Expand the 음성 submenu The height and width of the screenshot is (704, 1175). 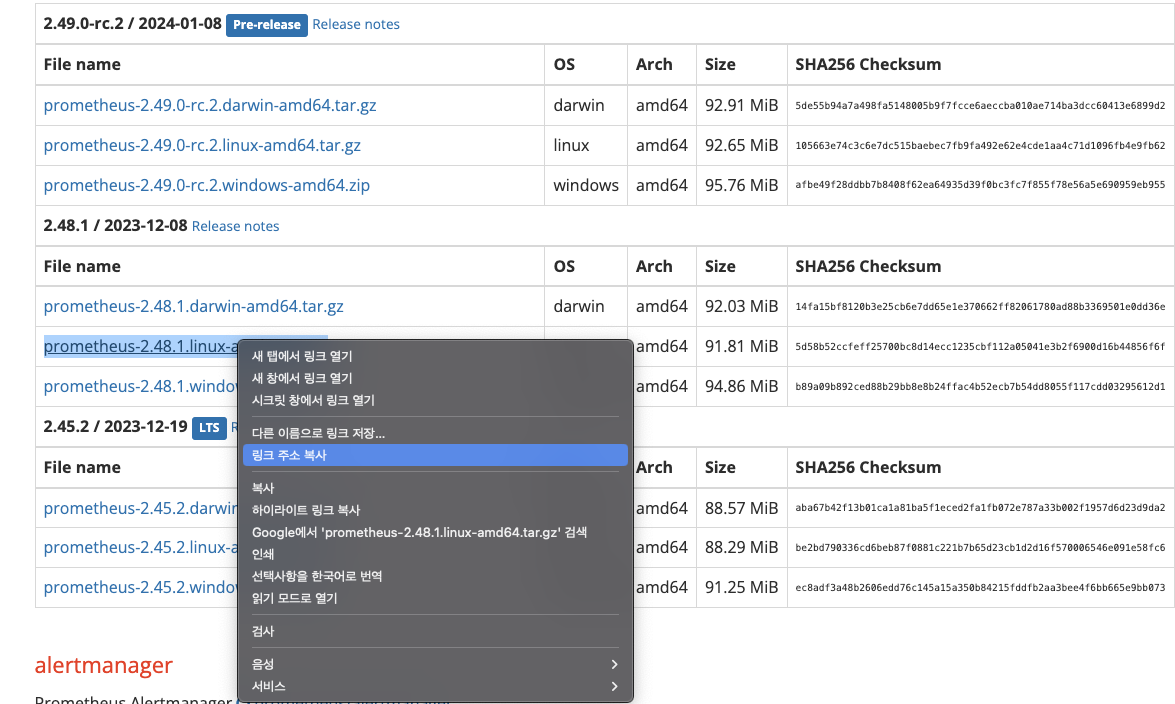point(264,664)
